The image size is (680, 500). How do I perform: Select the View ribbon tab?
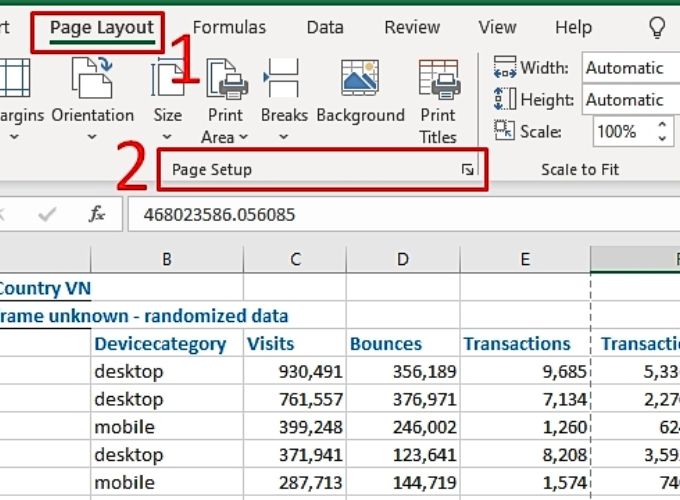point(497,28)
